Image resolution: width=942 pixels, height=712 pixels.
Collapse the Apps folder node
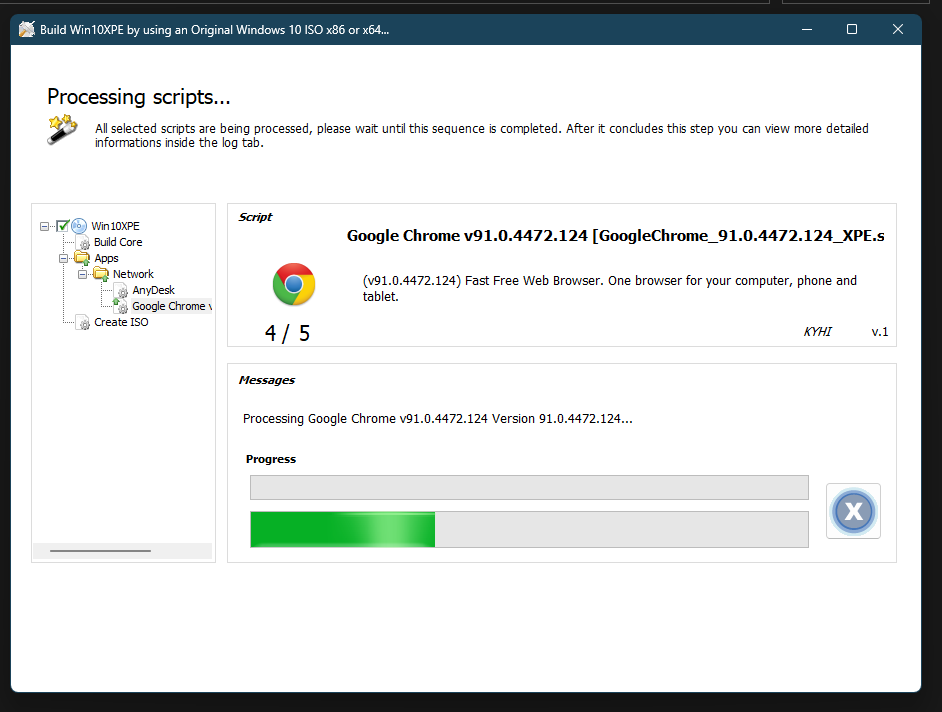pos(63,258)
